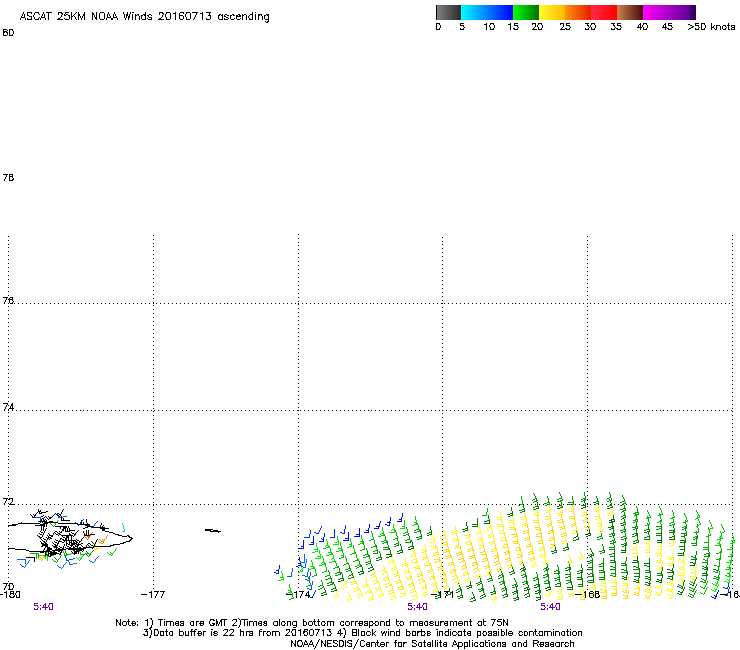Pick the red 30-35 knots legend segment
Screen dimensions: 740x650
point(604,12)
